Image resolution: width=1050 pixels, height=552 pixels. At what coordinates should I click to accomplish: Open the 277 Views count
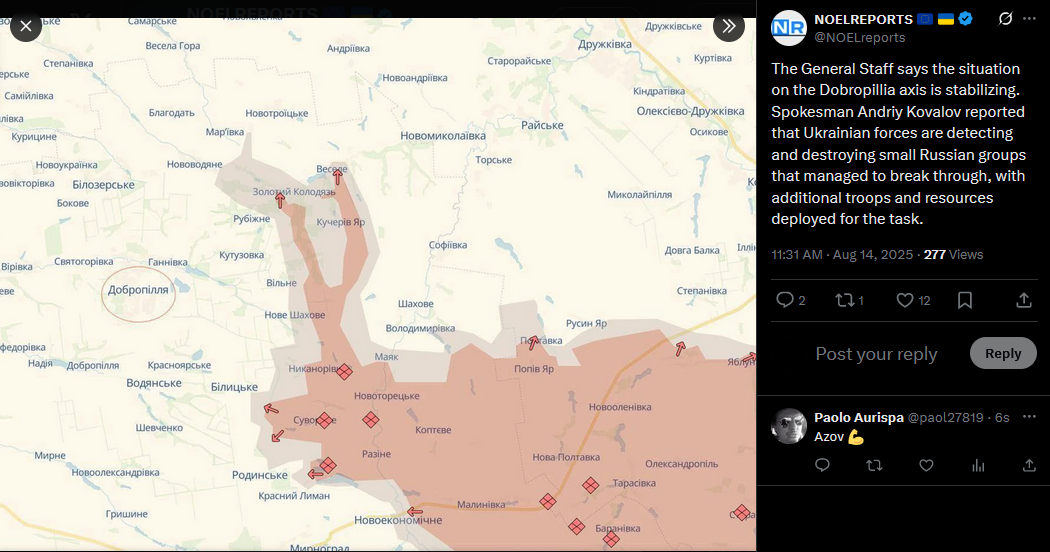pos(954,255)
